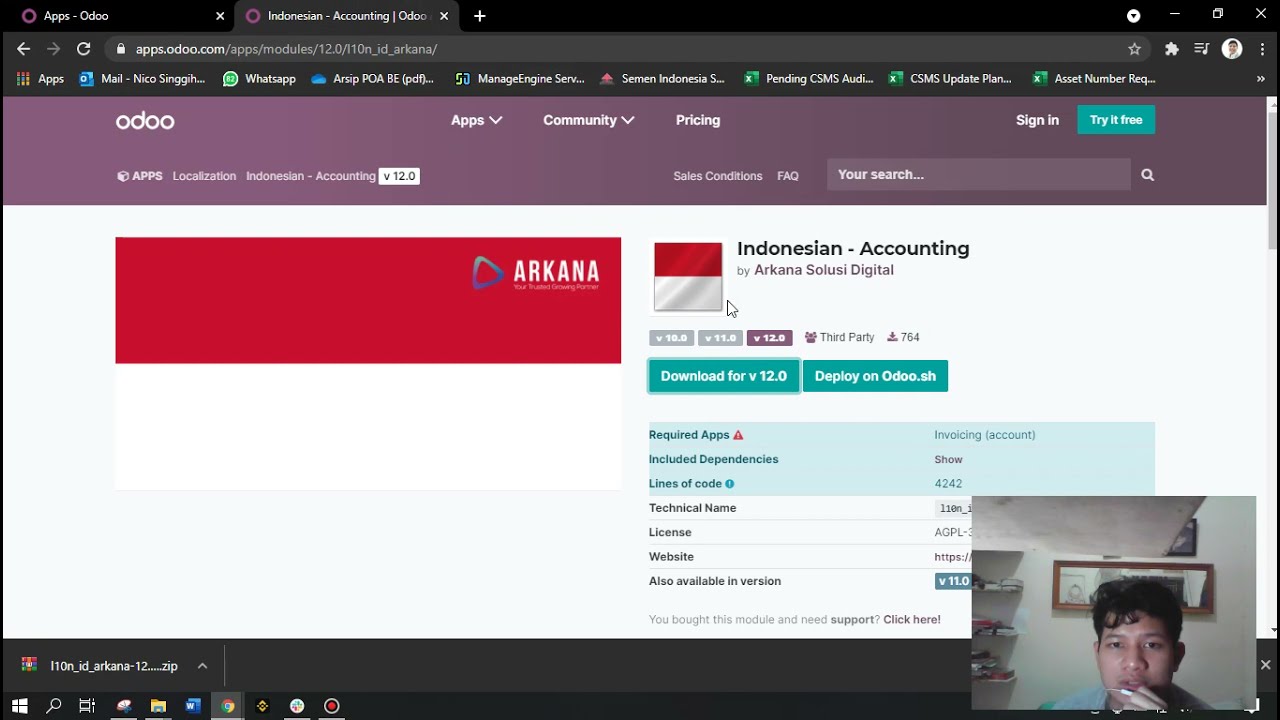The height and width of the screenshot is (720, 1280).
Task: Open Windows taskbar search
Action: coord(54,706)
